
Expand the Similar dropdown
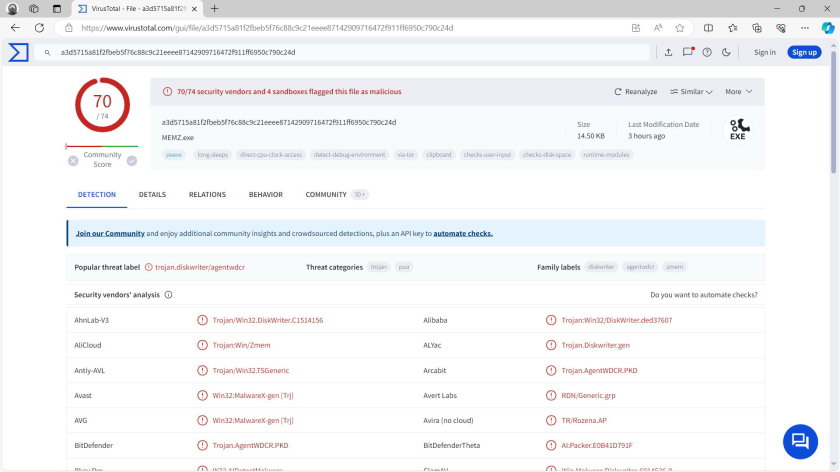[x=691, y=92]
